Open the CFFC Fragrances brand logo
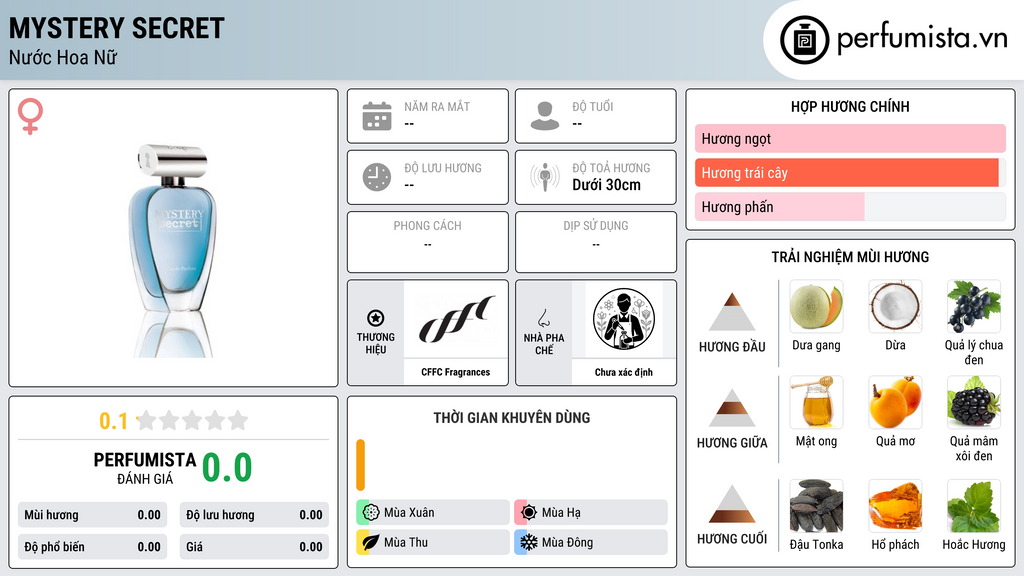 click(456, 319)
